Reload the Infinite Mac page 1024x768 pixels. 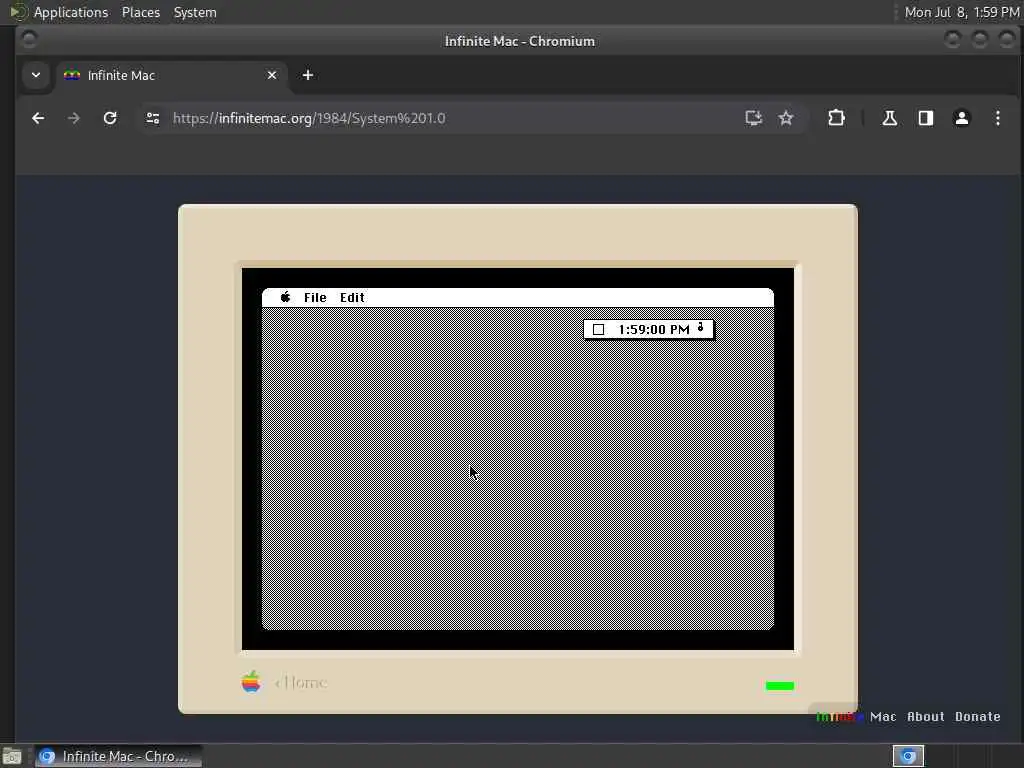[110, 118]
